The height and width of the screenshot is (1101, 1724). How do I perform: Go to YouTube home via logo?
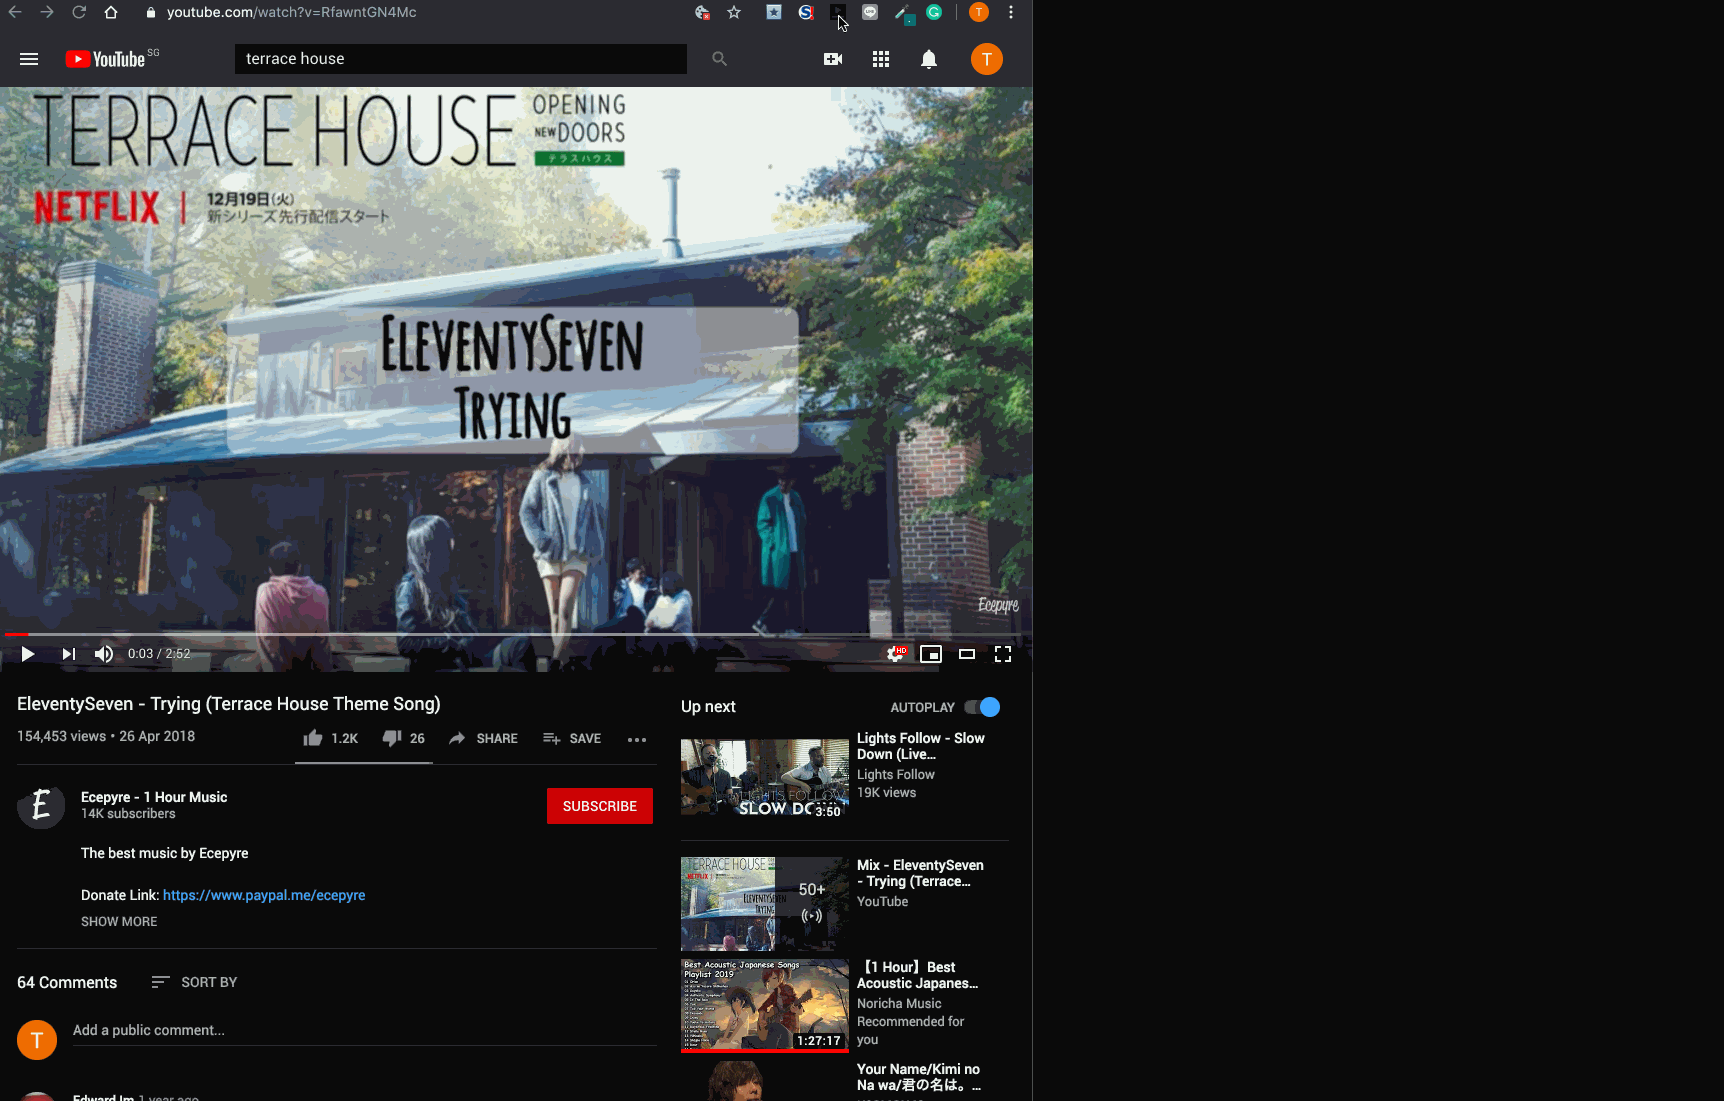[106, 59]
